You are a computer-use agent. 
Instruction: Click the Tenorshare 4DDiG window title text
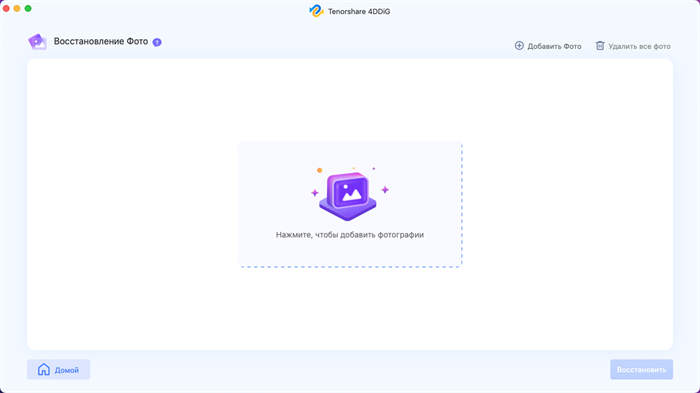[359, 12]
